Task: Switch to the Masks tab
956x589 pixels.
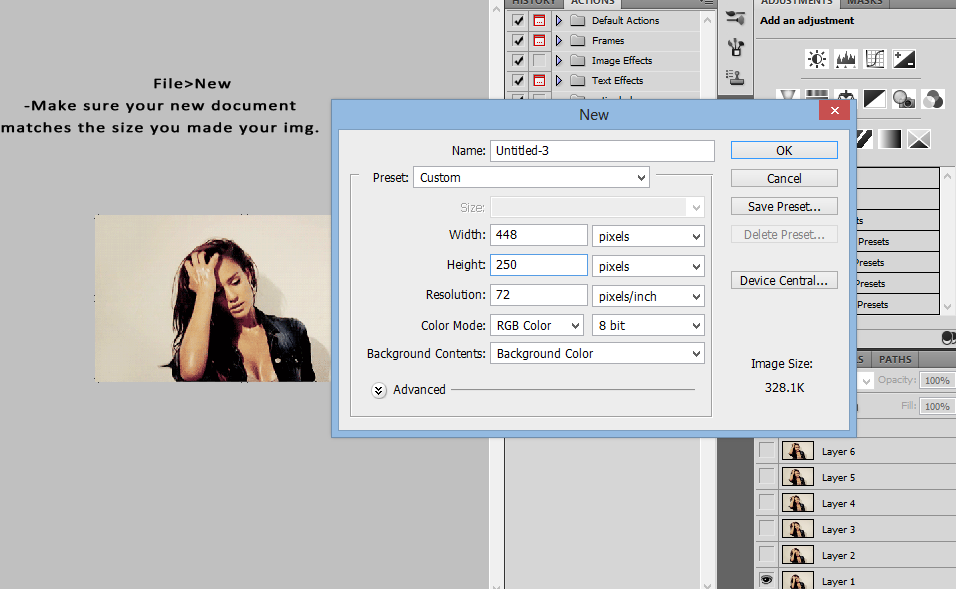Action: tap(865, 2)
